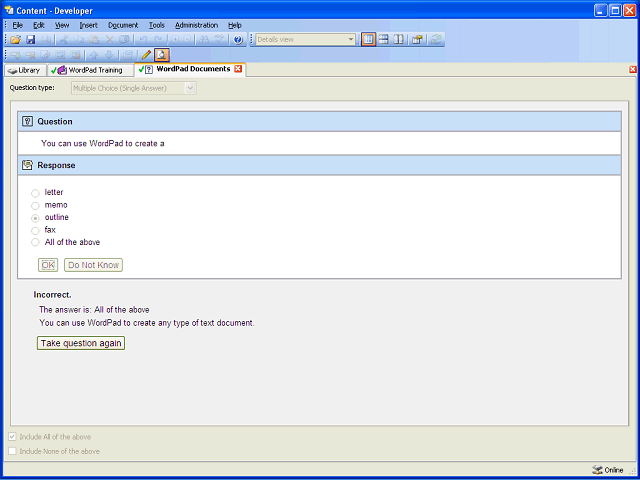The height and width of the screenshot is (480, 640).
Task: Open the Document menu
Action: (123, 25)
